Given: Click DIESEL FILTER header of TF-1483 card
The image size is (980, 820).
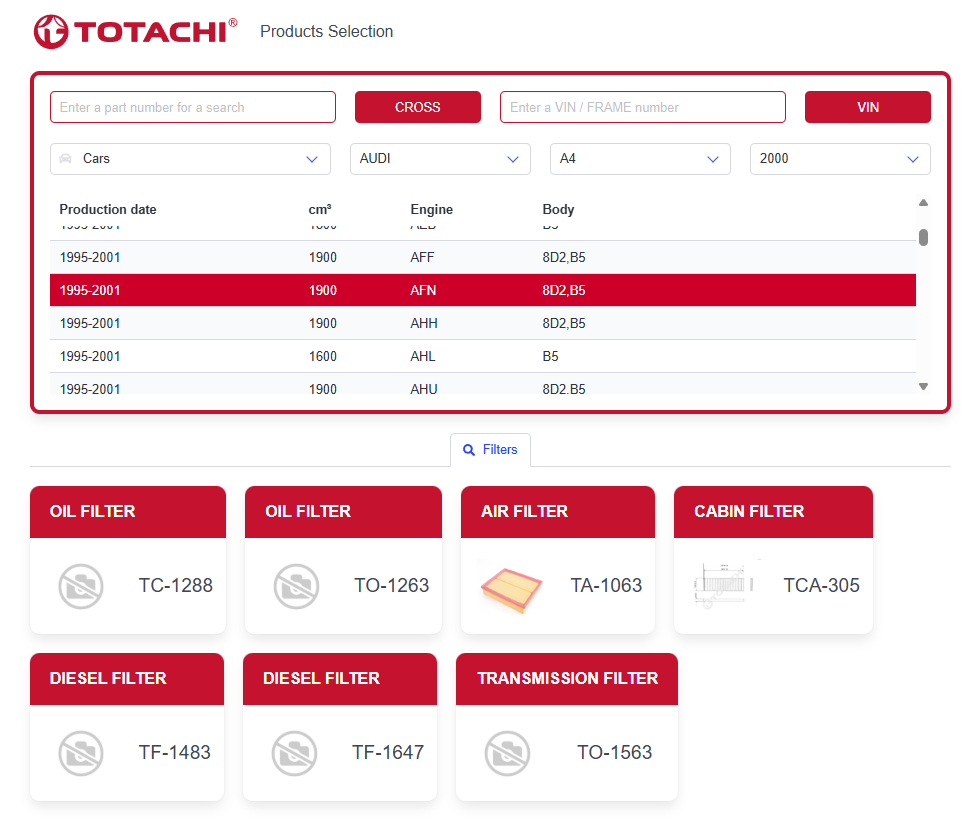Looking at the screenshot, I should tap(127, 679).
